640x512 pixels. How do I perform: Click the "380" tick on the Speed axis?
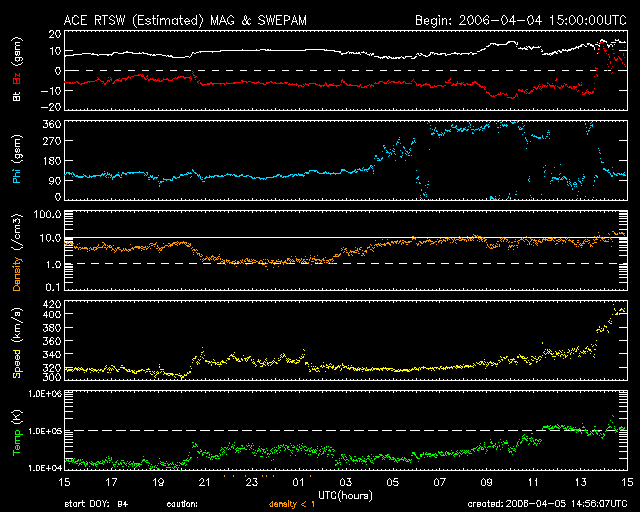coord(52,328)
